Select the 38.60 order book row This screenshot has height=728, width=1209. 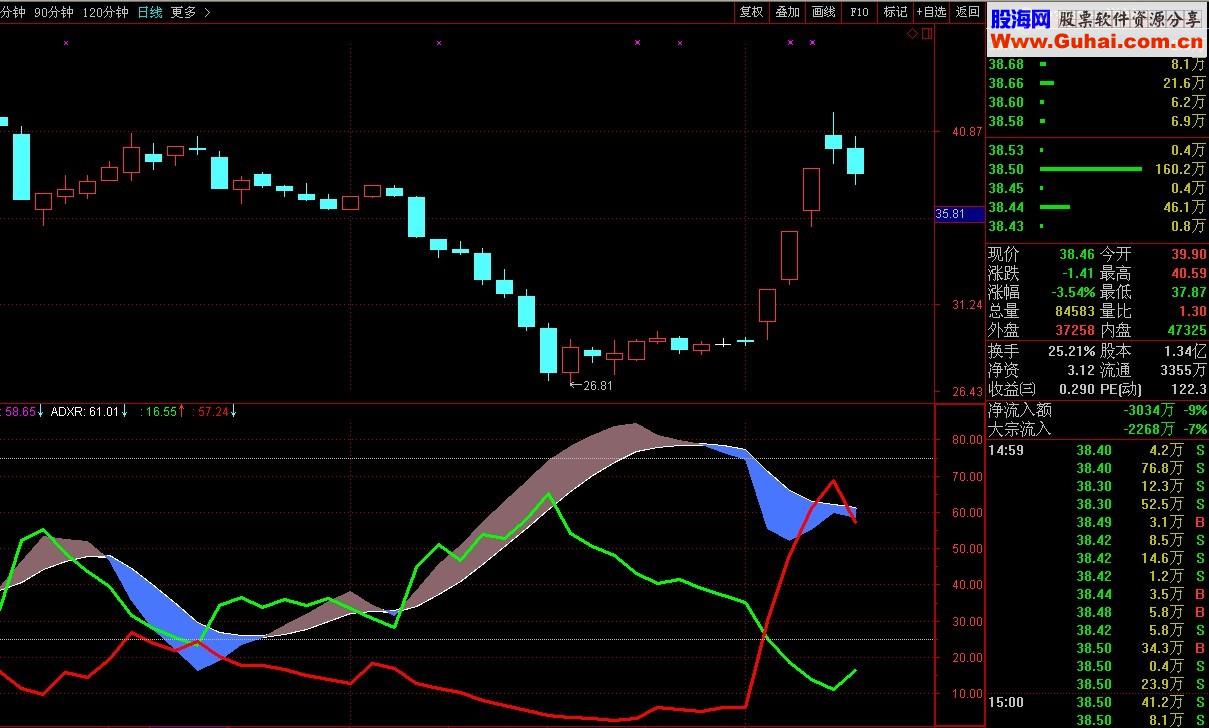tap(1097, 103)
